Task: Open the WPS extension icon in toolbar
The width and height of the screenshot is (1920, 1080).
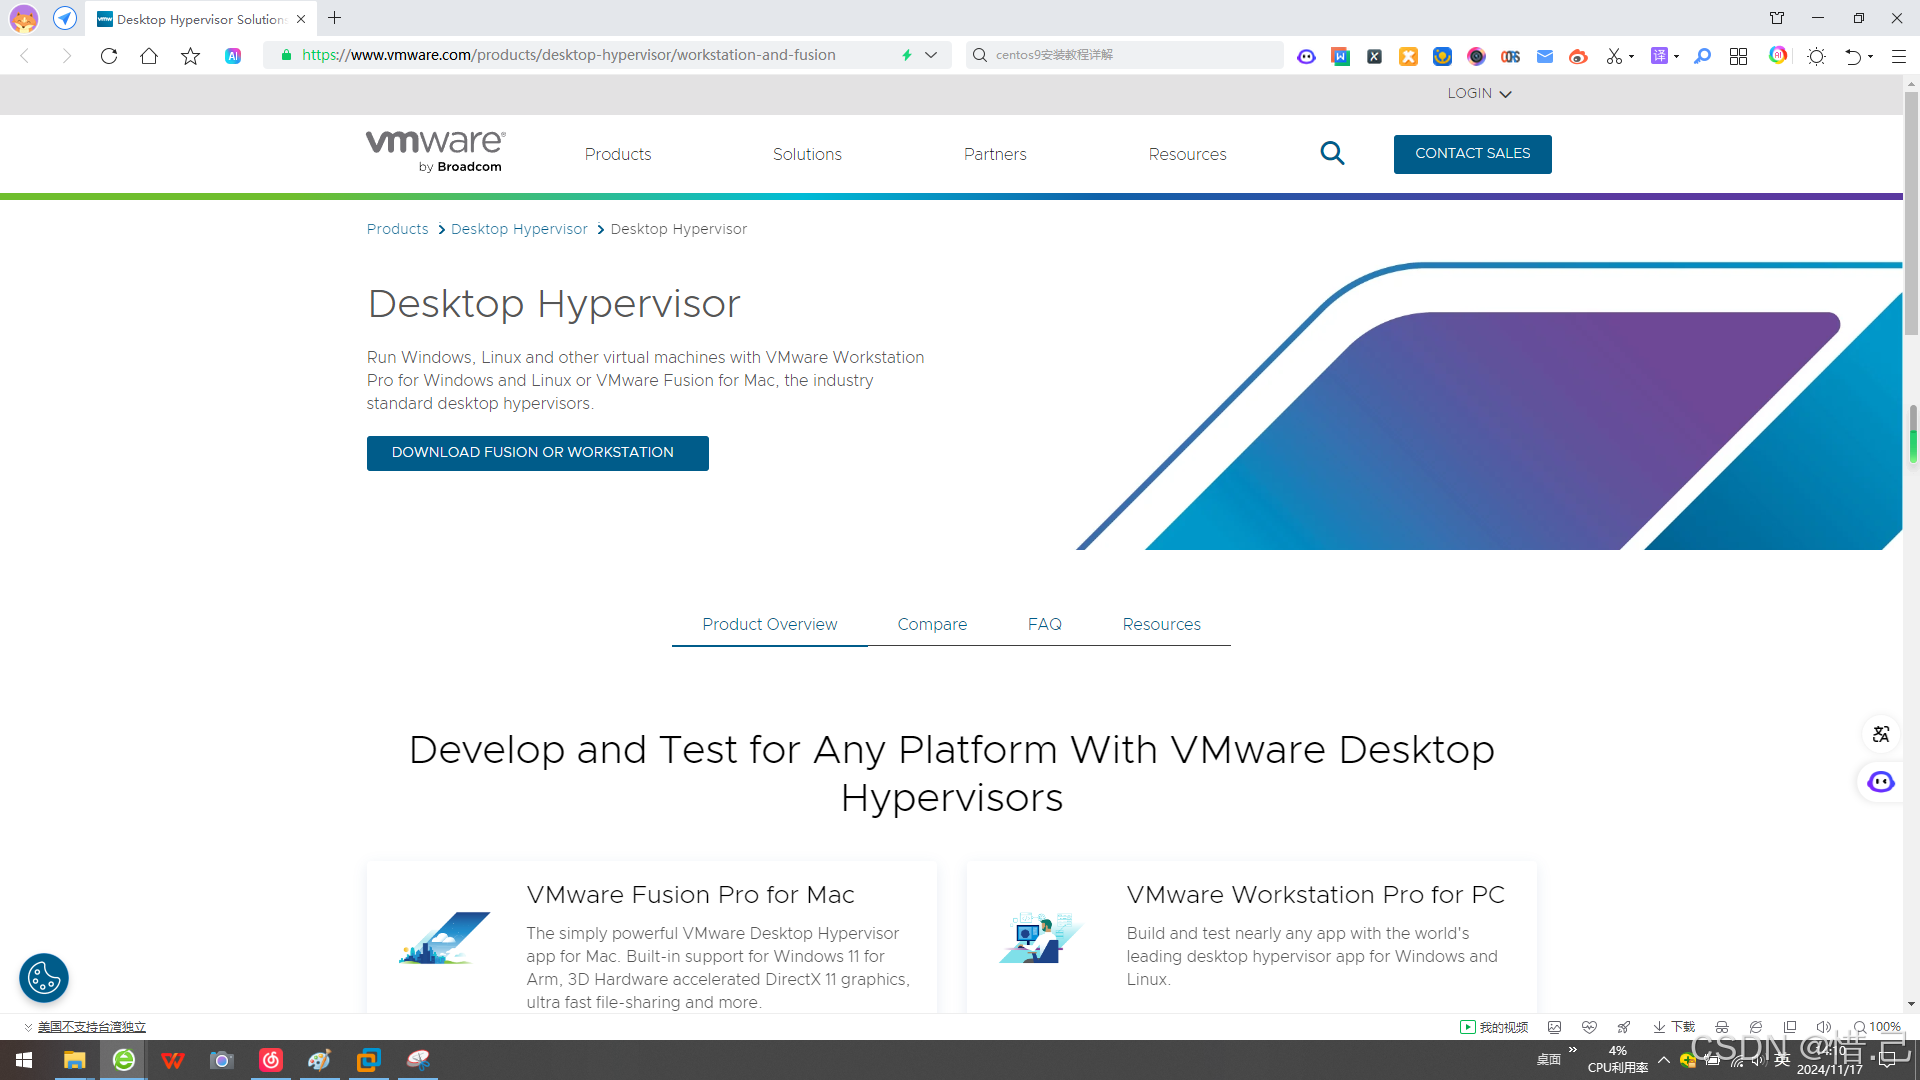Action: coord(1340,56)
